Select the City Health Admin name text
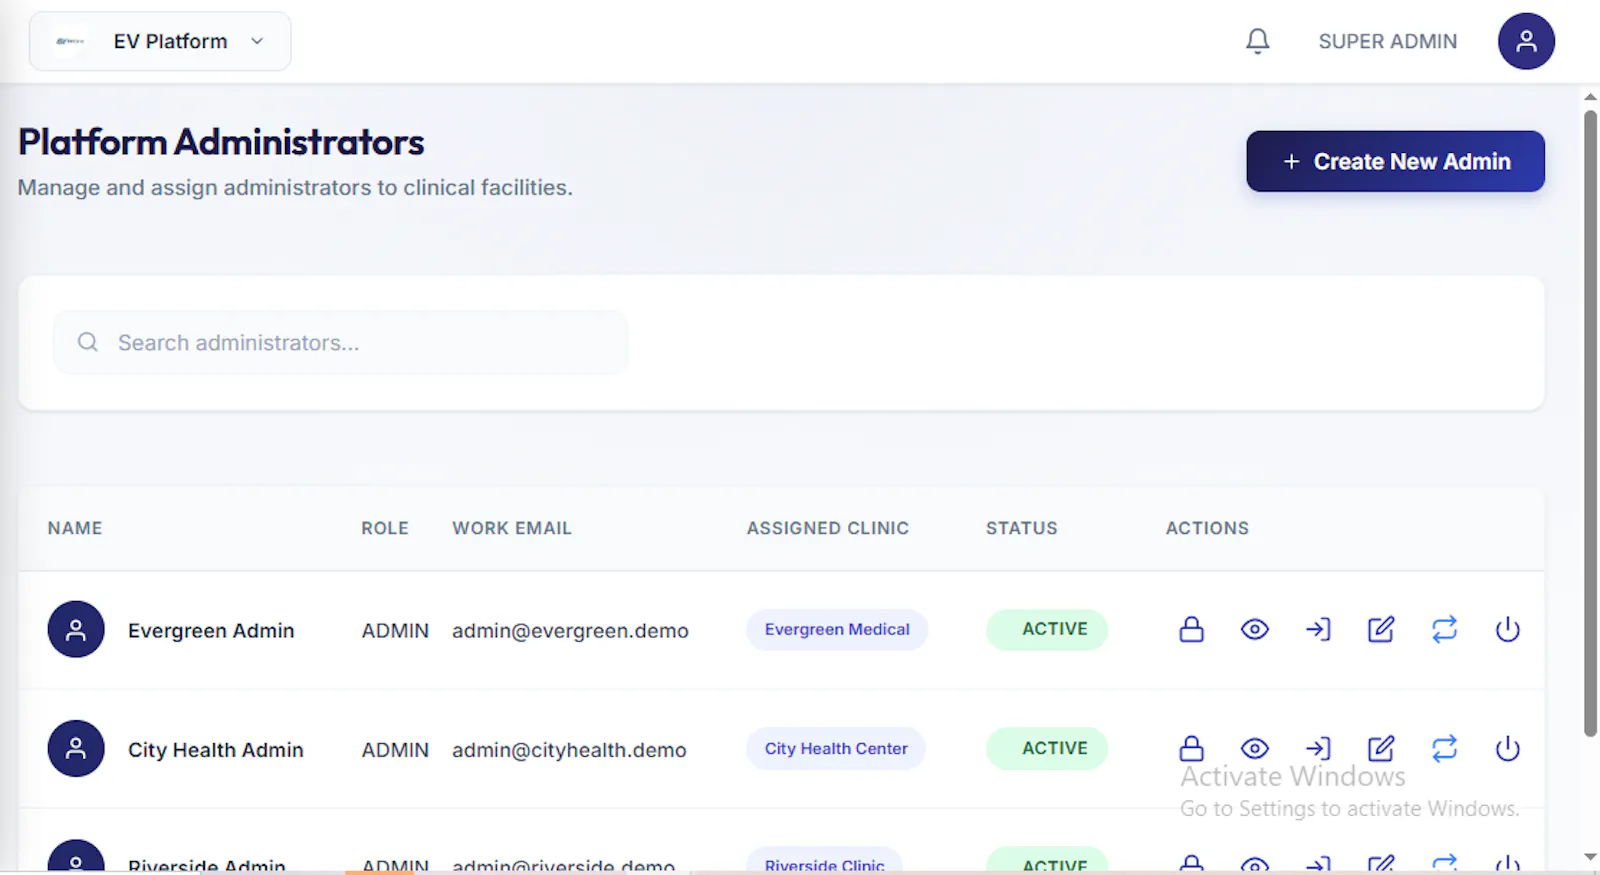 pyautogui.click(x=215, y=750)
